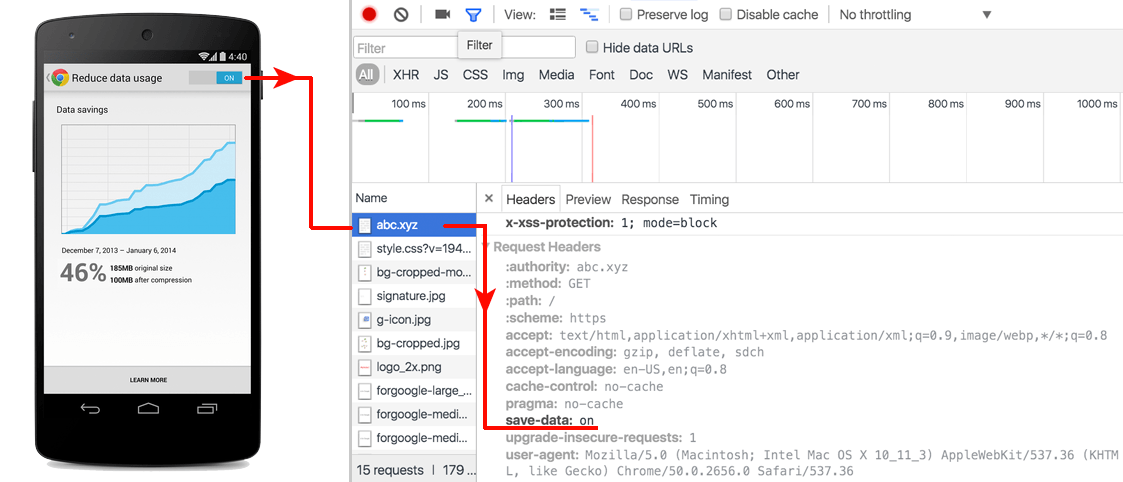Select the signature.jpg request
The image size is (1123, 482).
[414, 296]
